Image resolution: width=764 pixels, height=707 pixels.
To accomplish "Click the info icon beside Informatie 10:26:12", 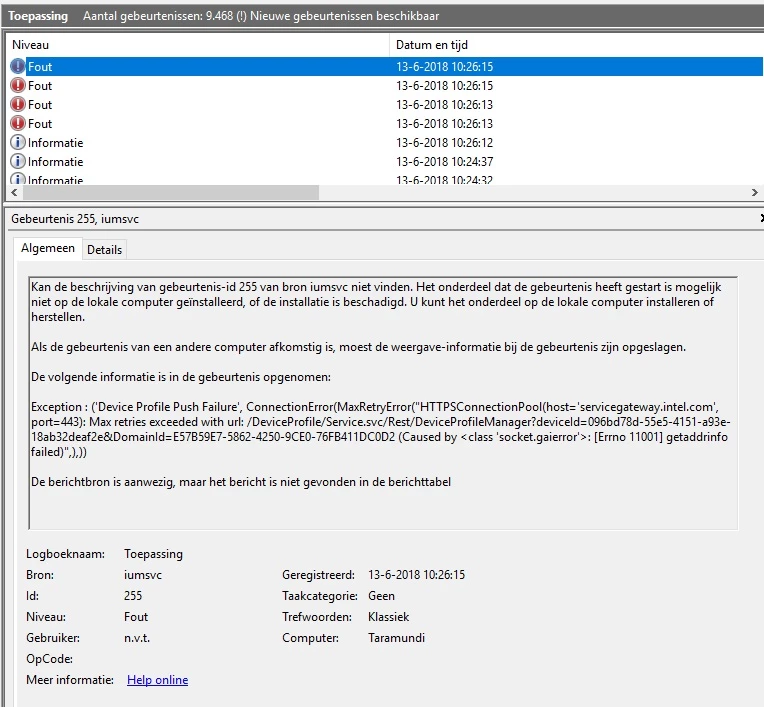I will [18, 142].
